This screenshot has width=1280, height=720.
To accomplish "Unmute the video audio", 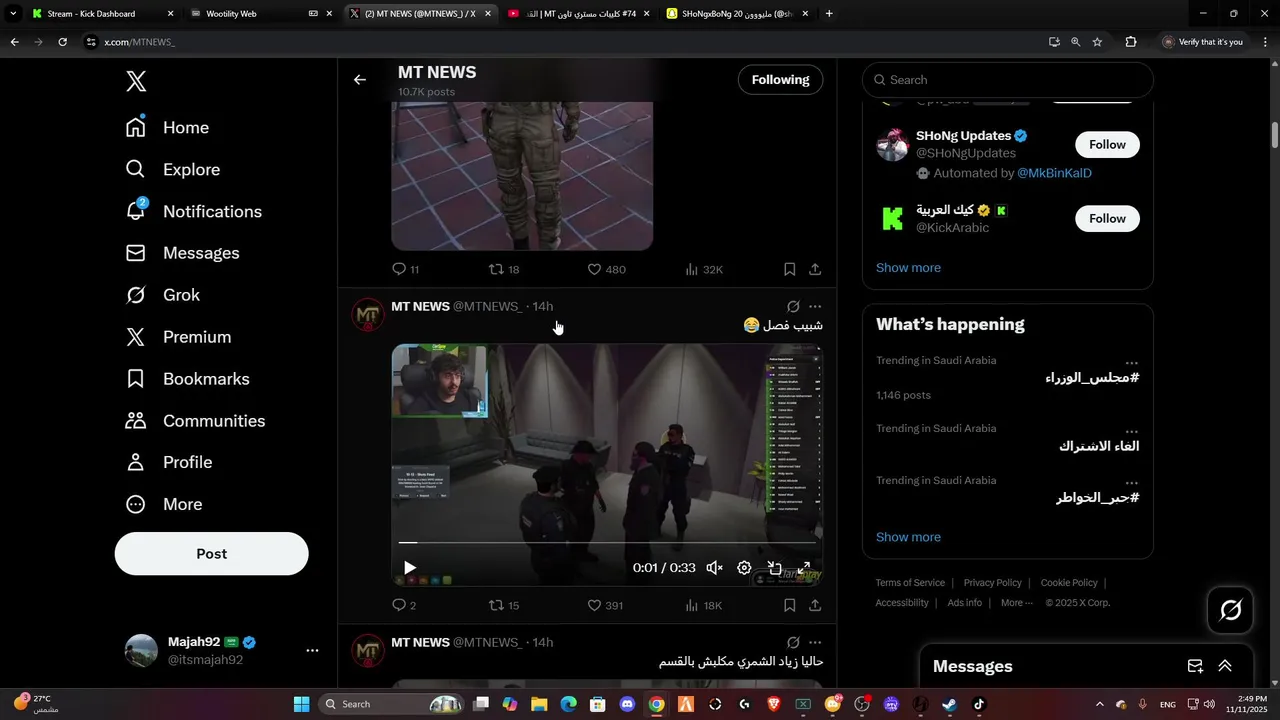I will 714,568.
